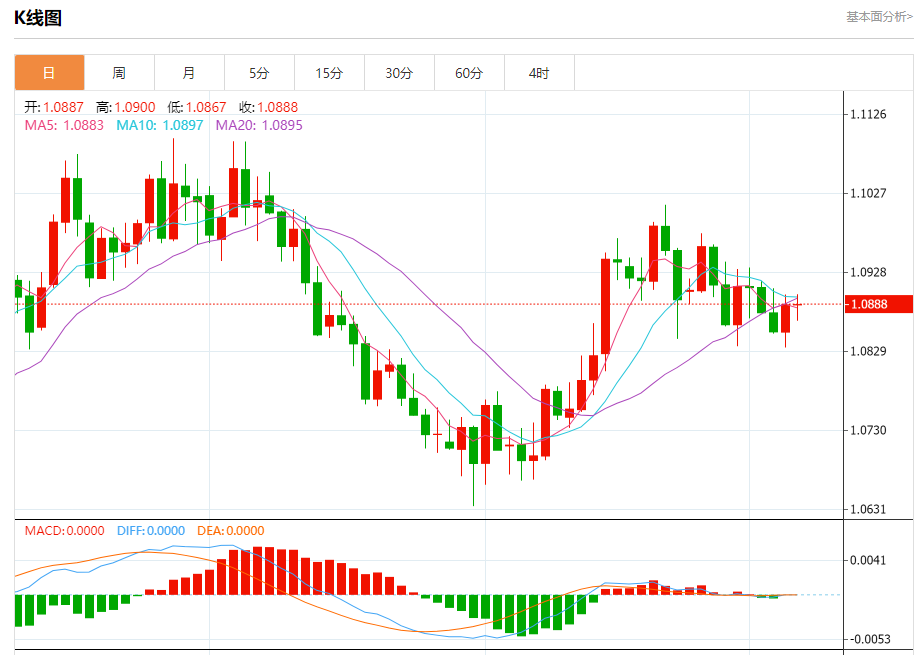Open the 5分 interval tab
The image size is (923, 655).
(x=260, y=73)
